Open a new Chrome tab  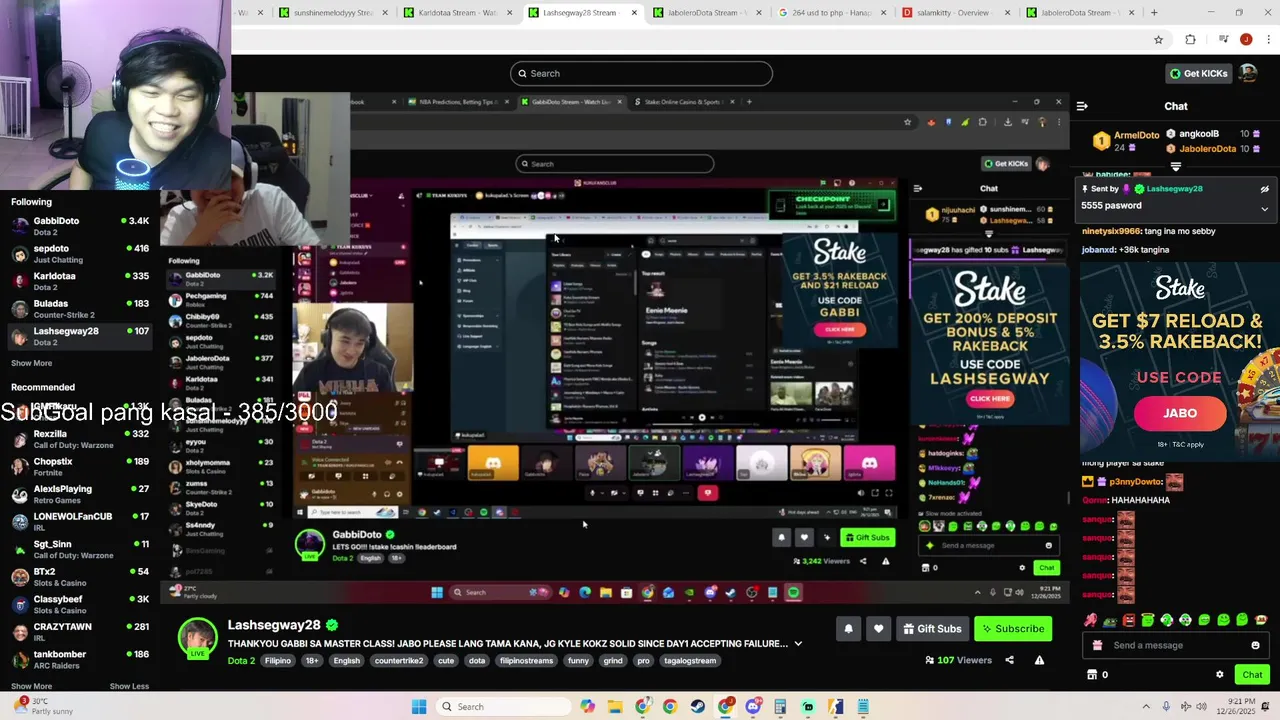click(1154, 13)
